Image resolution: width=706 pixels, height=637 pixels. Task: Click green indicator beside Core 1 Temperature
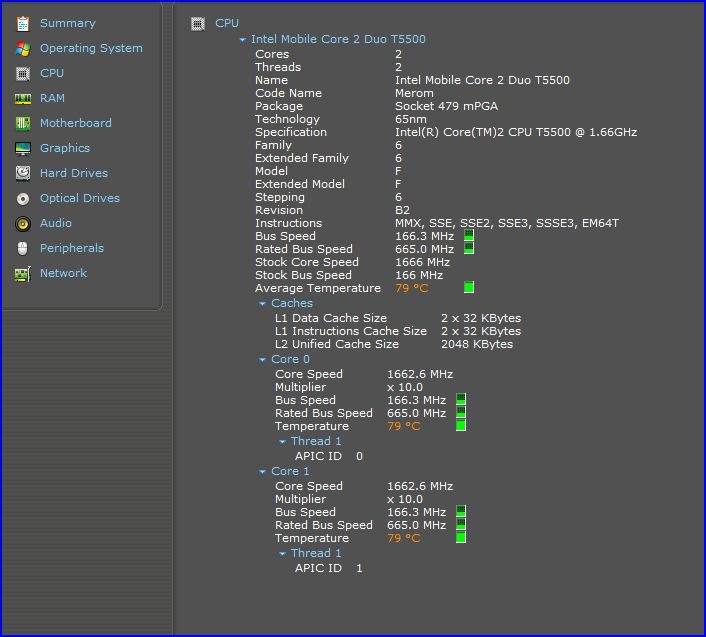point(461,538)
